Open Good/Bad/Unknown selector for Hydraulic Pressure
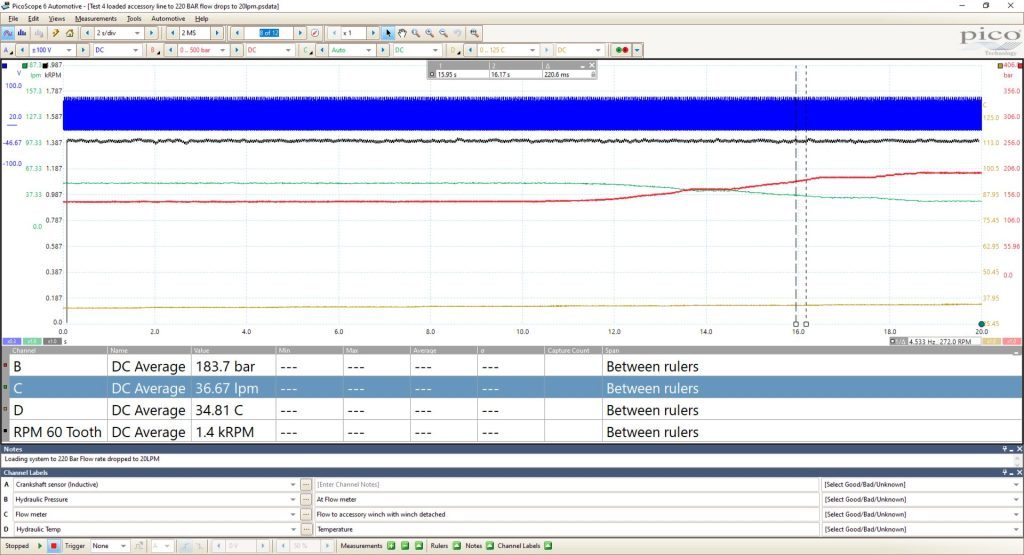The height and width of the screenshot is (555, 1024). (x=921, y=500)
